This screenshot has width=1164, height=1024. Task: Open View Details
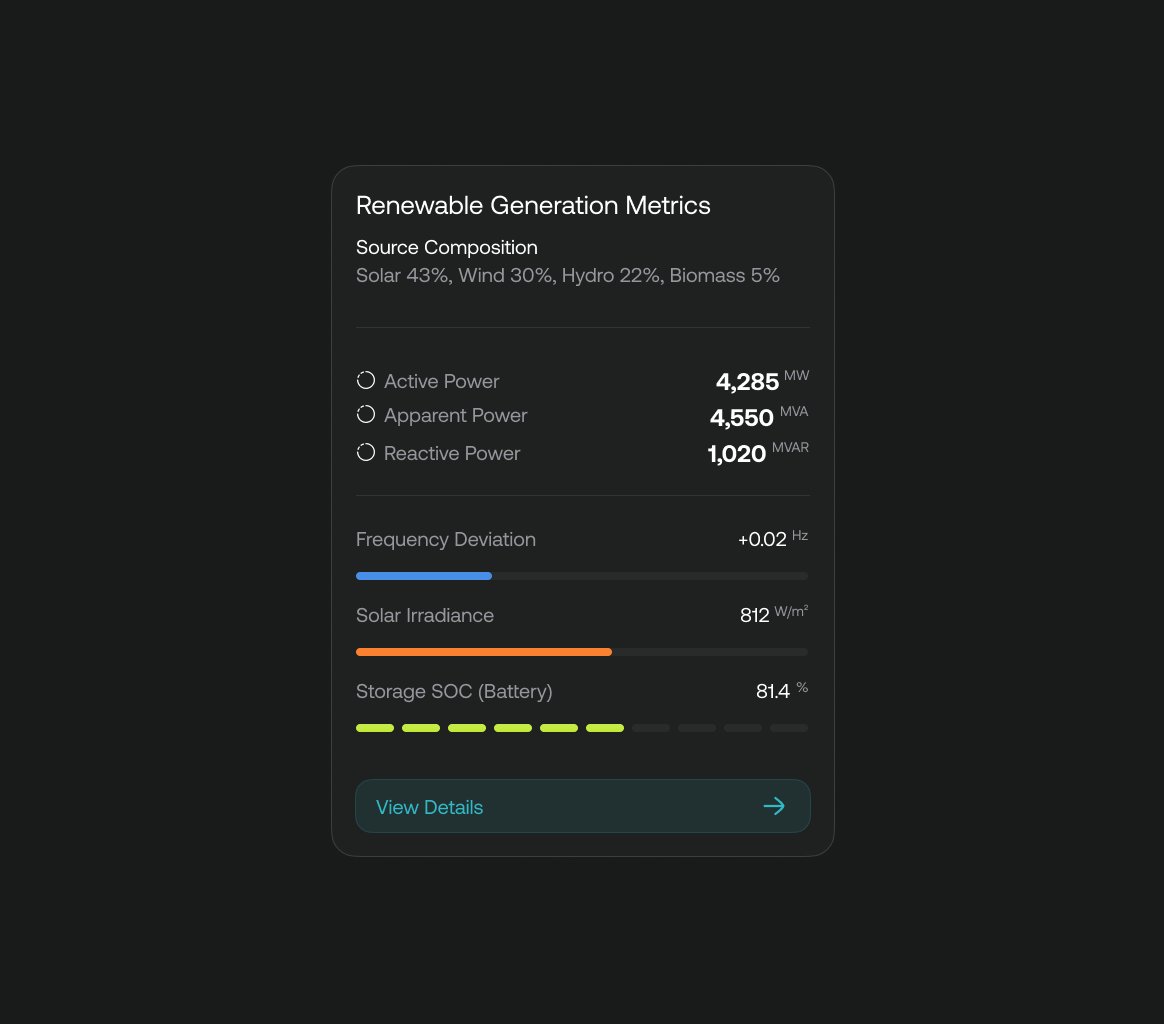[x=583, y=806]
